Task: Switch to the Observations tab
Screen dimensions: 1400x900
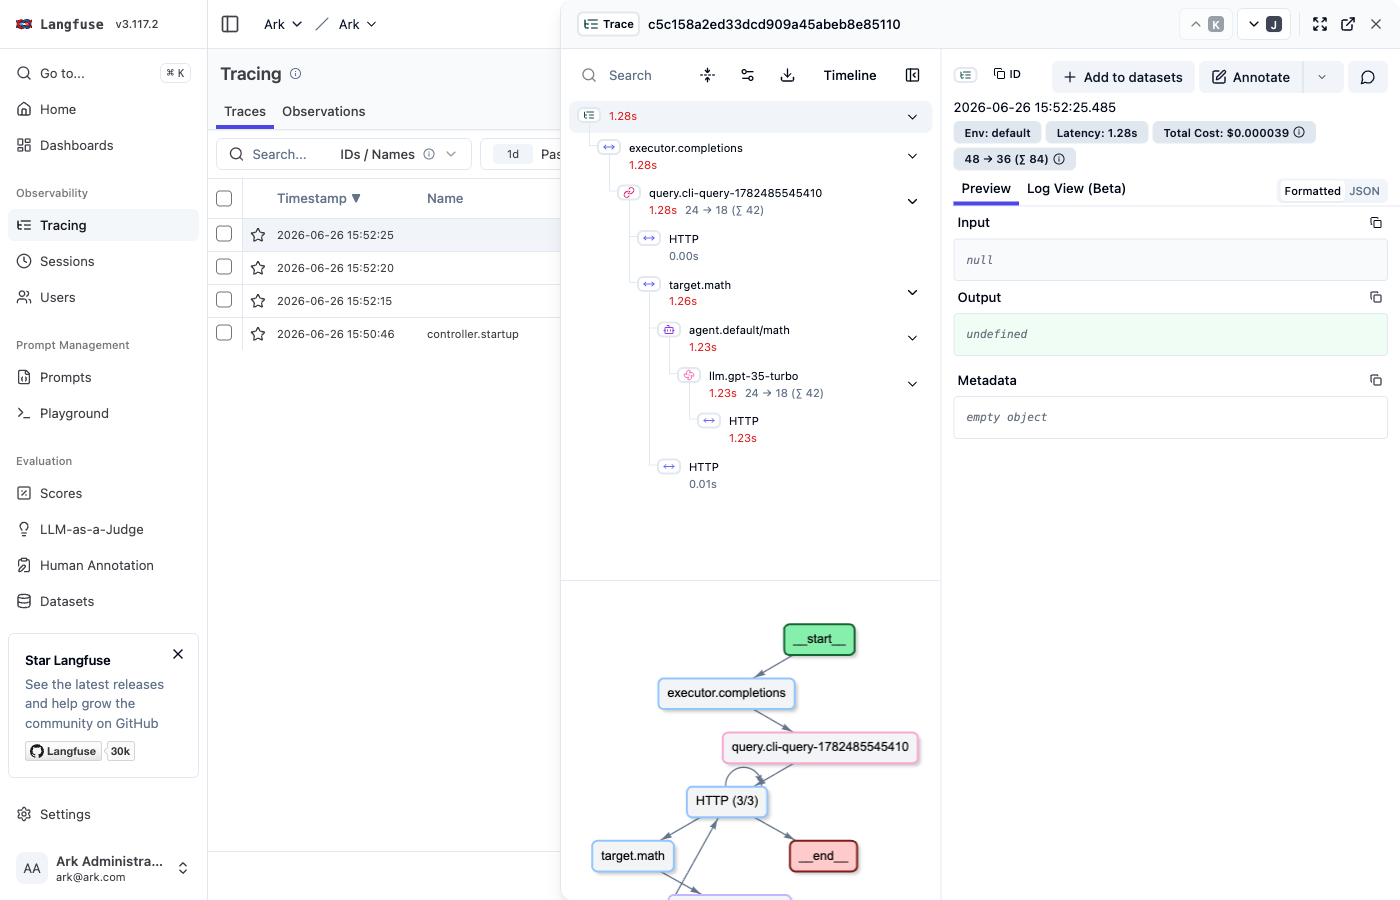Action: pyautogui.click(x=323, y=111)
